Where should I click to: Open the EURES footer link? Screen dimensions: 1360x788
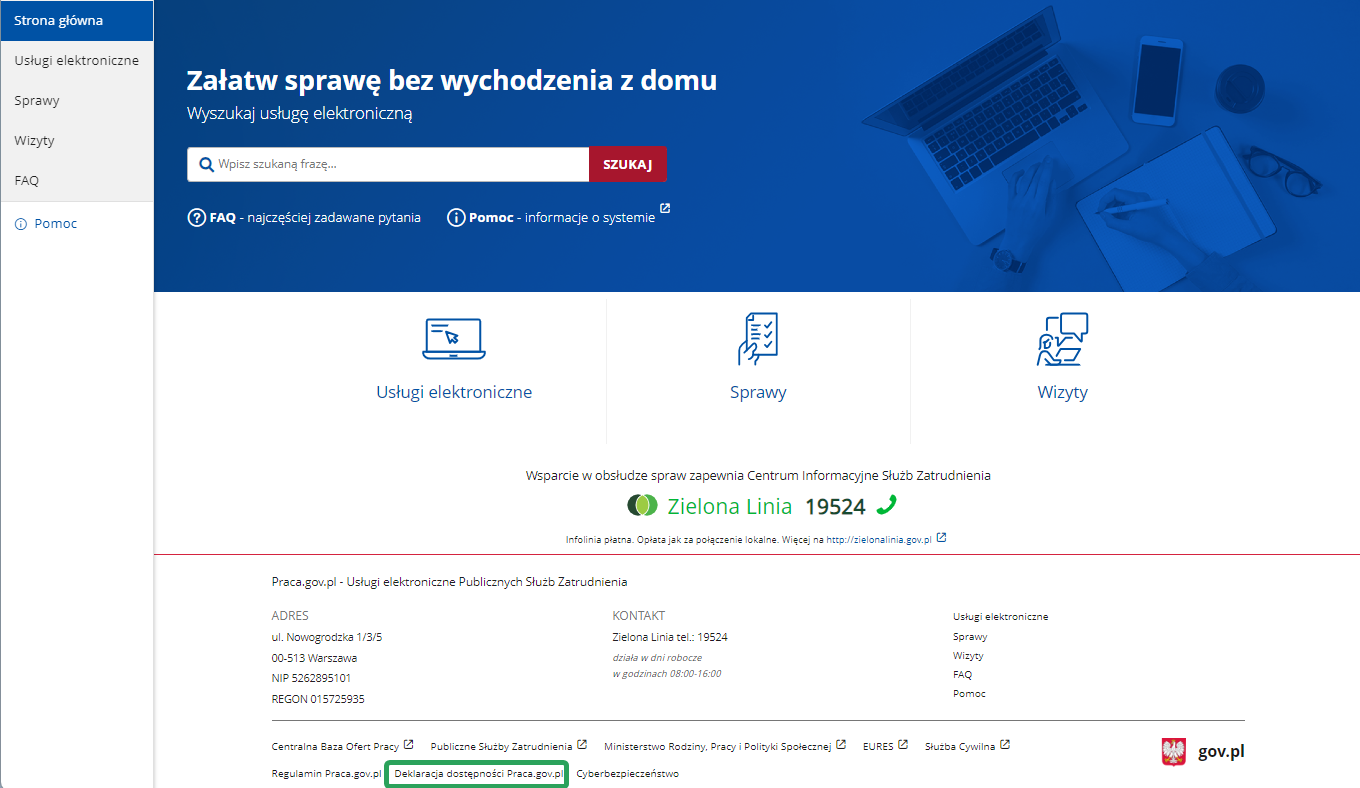[x=878, y=747]
